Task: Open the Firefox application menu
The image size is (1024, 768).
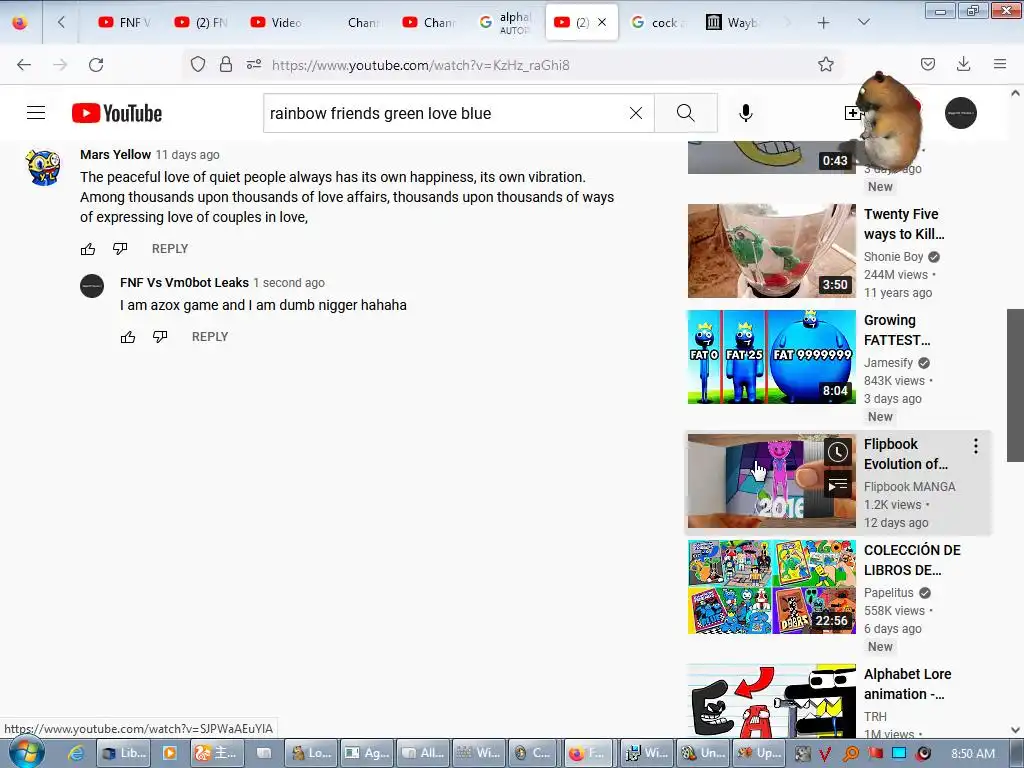Action: [x=1000, y=64]
